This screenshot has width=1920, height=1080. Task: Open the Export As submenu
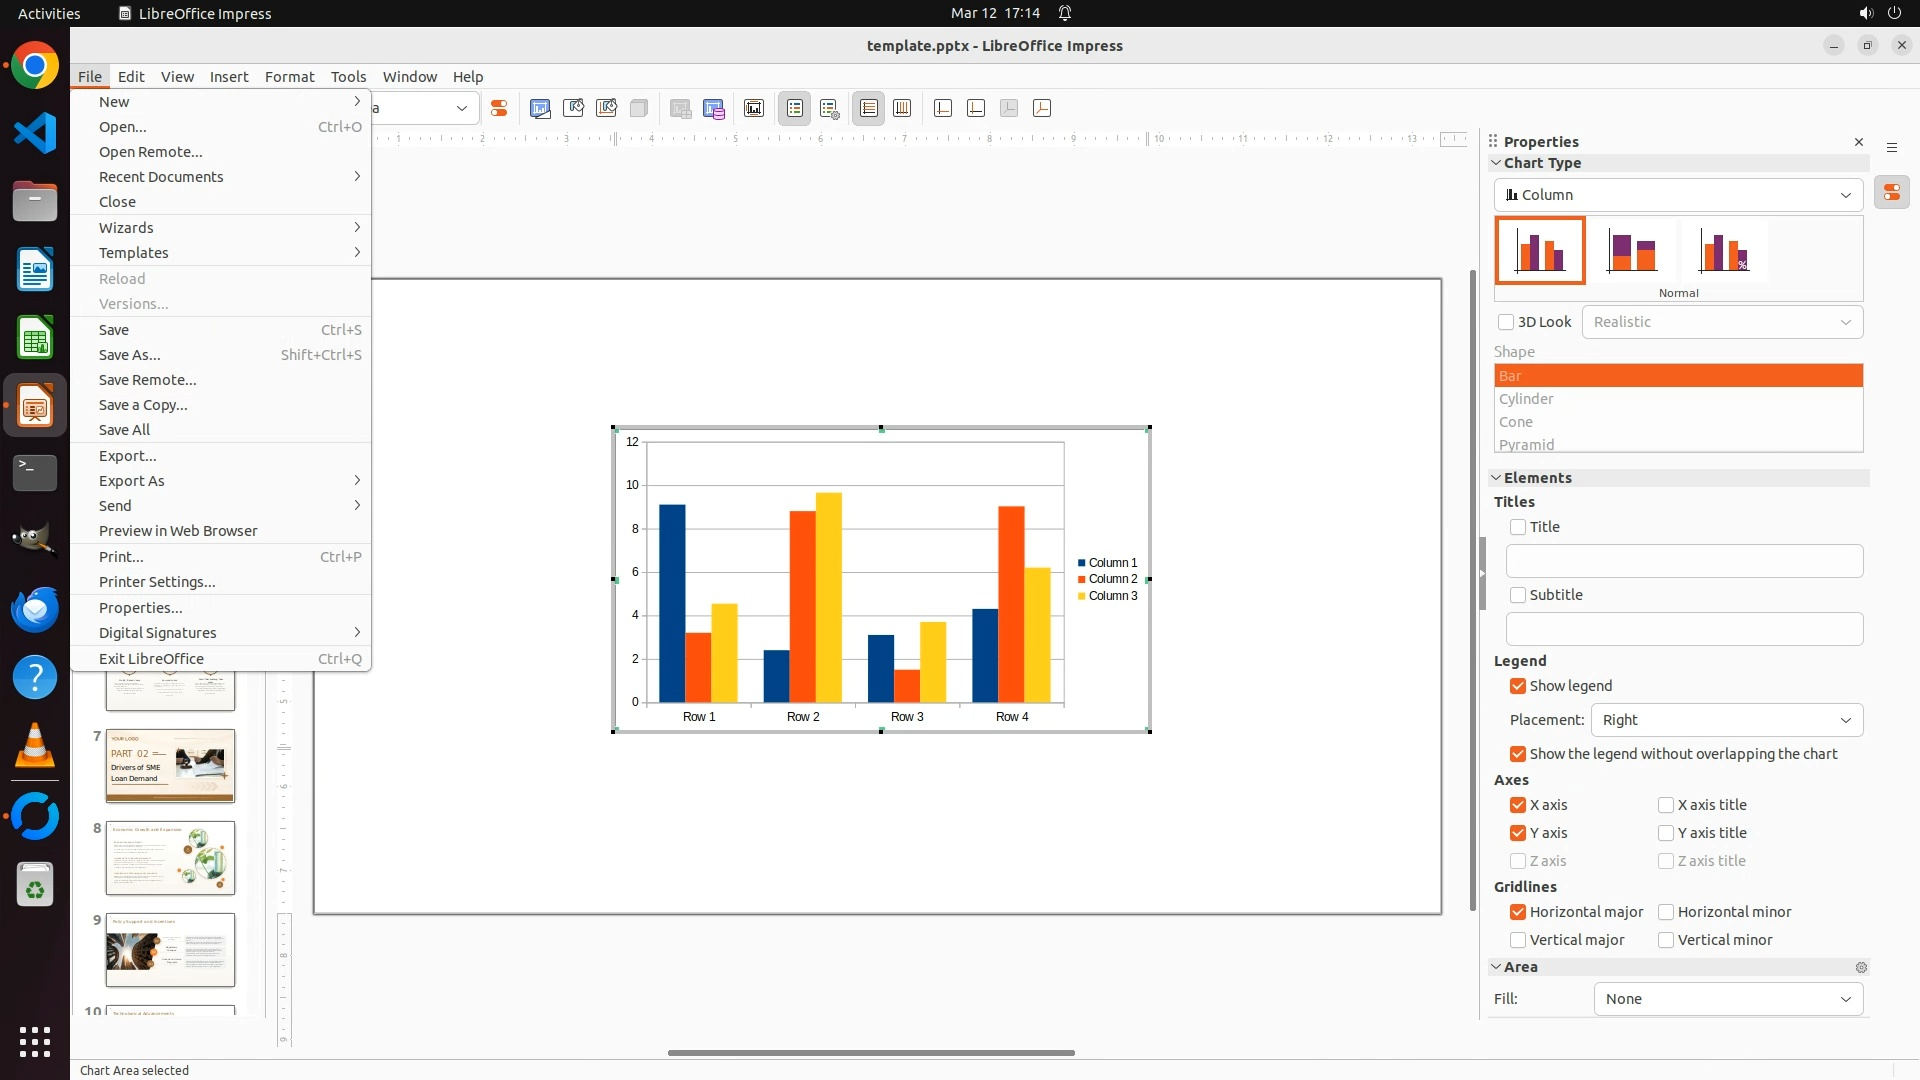(x=132, y=481)
